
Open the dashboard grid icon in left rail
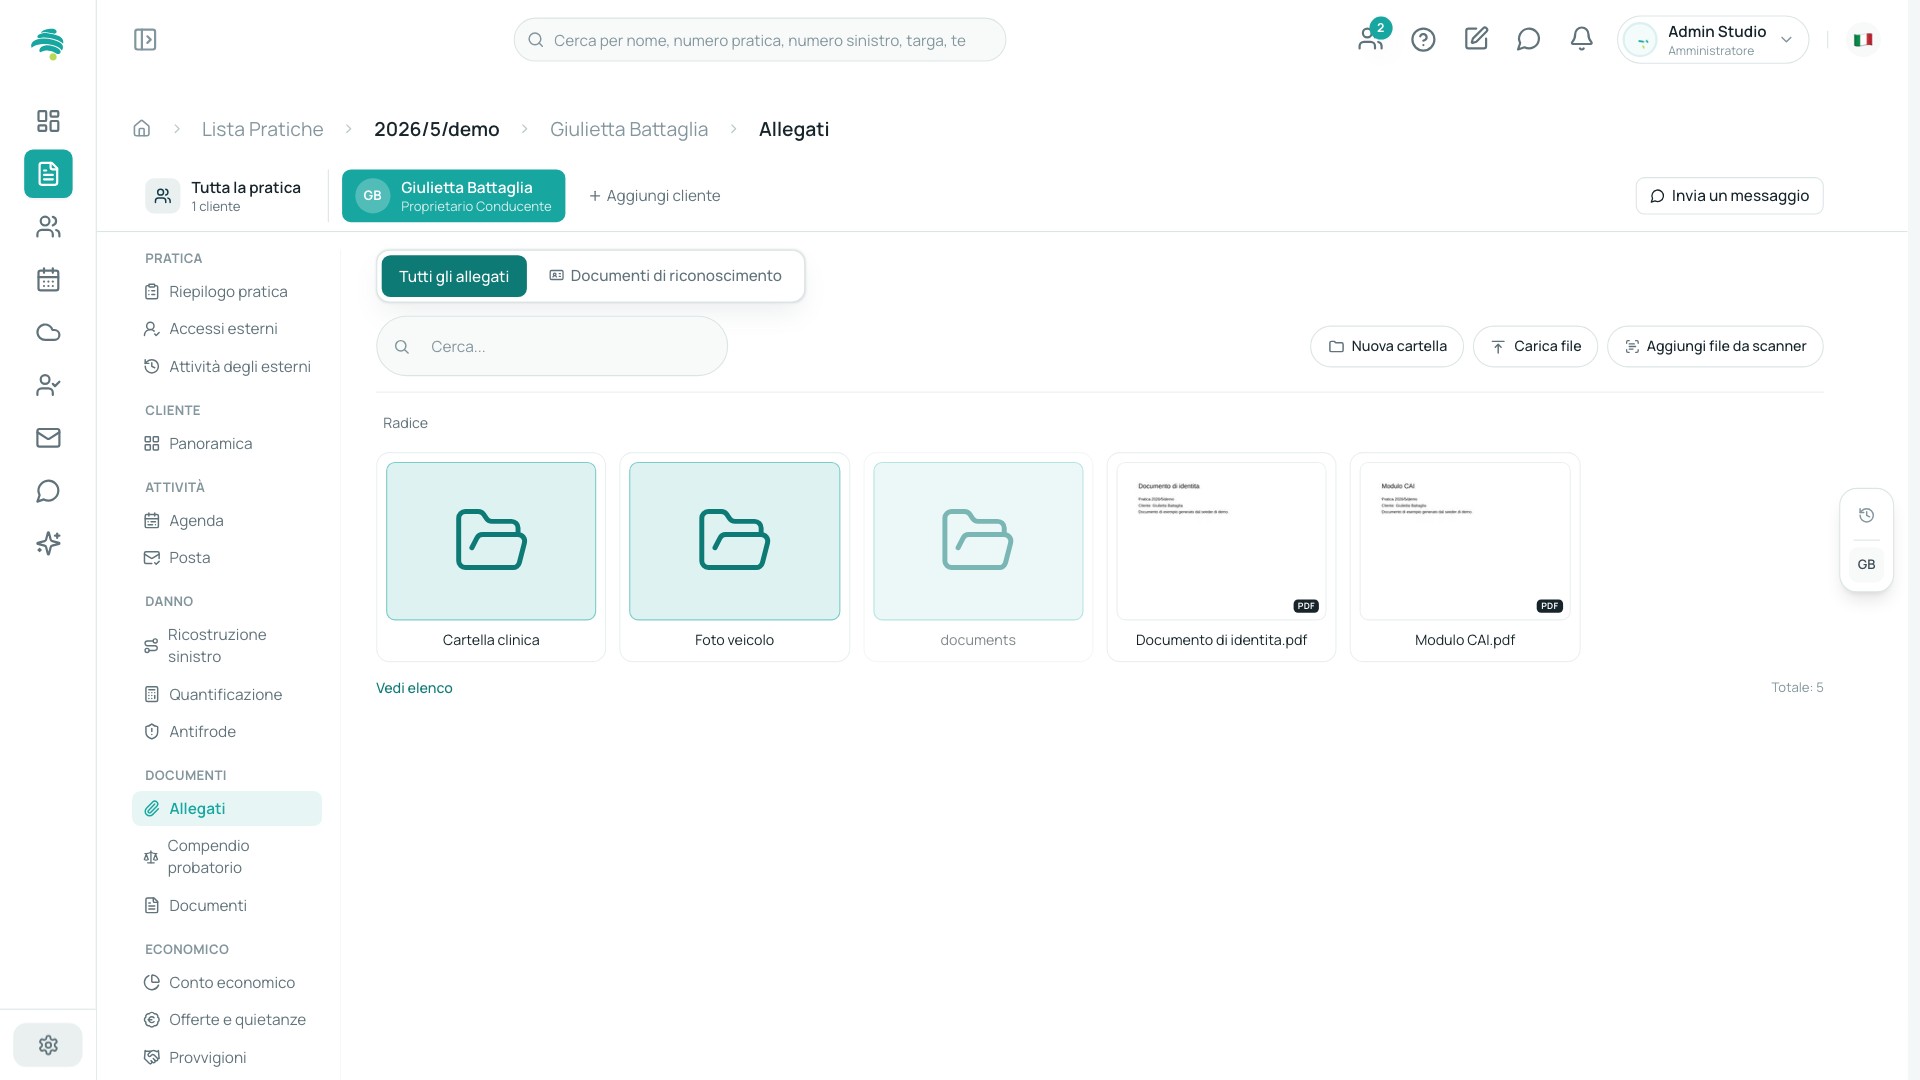tap(48, 121)
